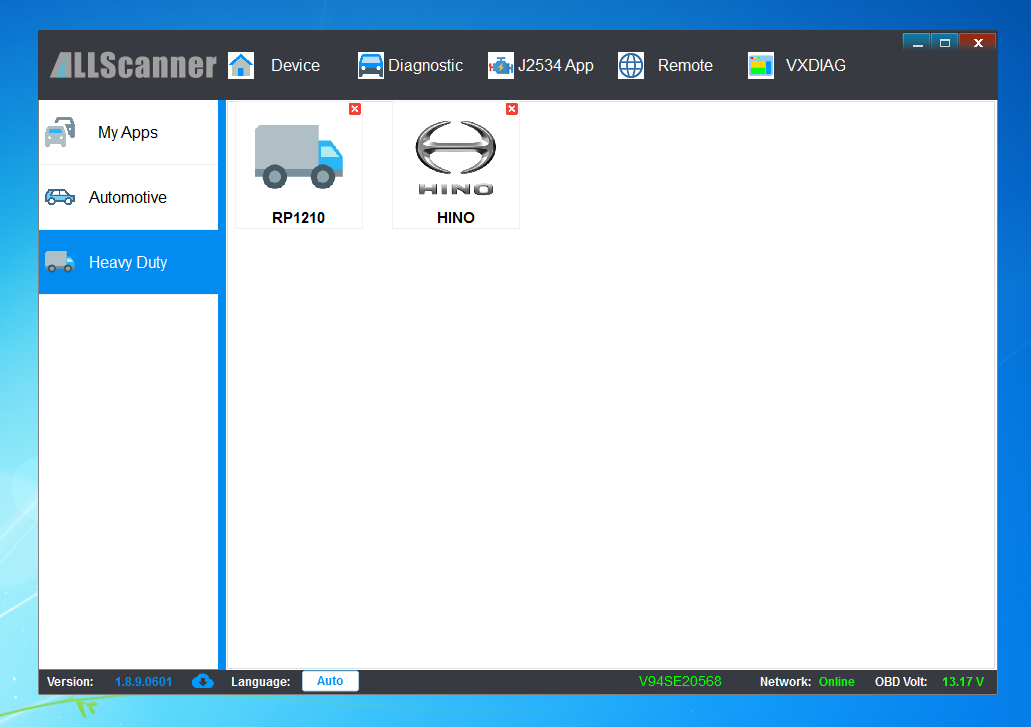Click the RP1210 app label
This screenshot has height=727, width=1031.
tap(299, 218)
